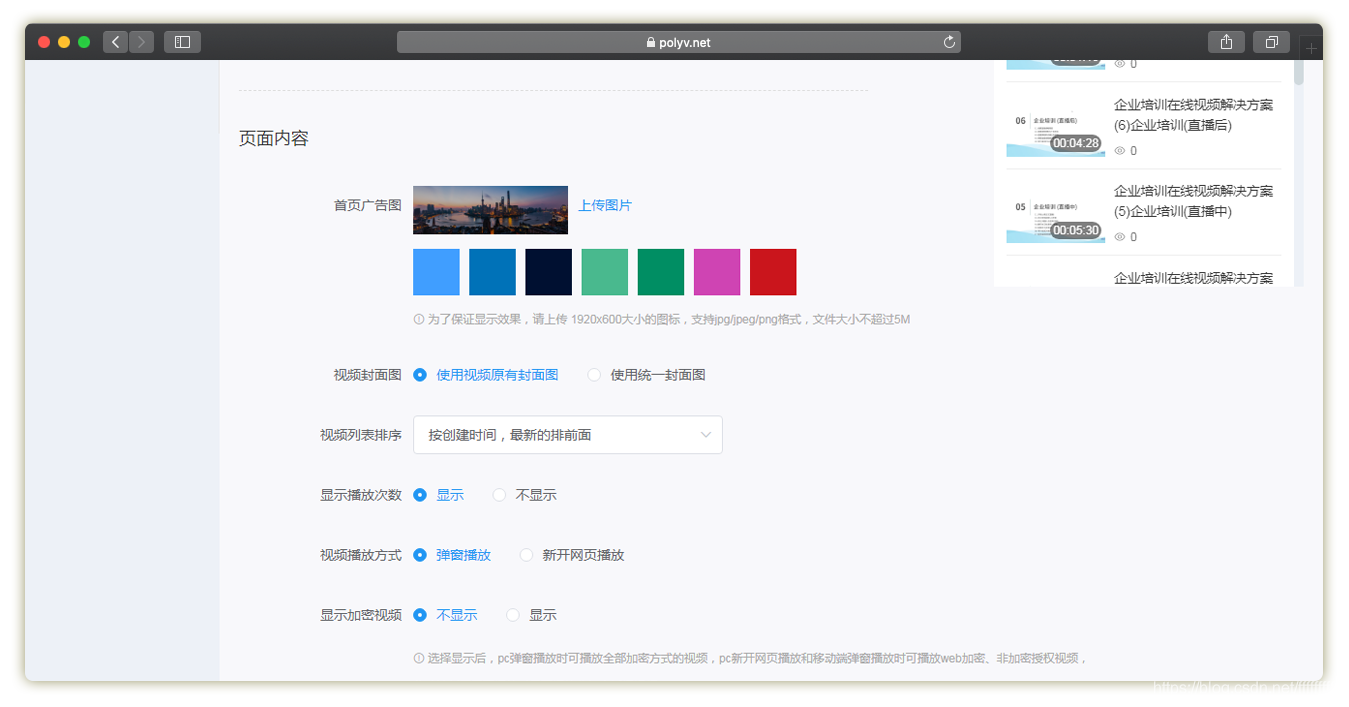Viewport: 1349px width, 707px height.
Task: Open the 视频列表排序 dropdown
Action: click(x=567, y=435)
